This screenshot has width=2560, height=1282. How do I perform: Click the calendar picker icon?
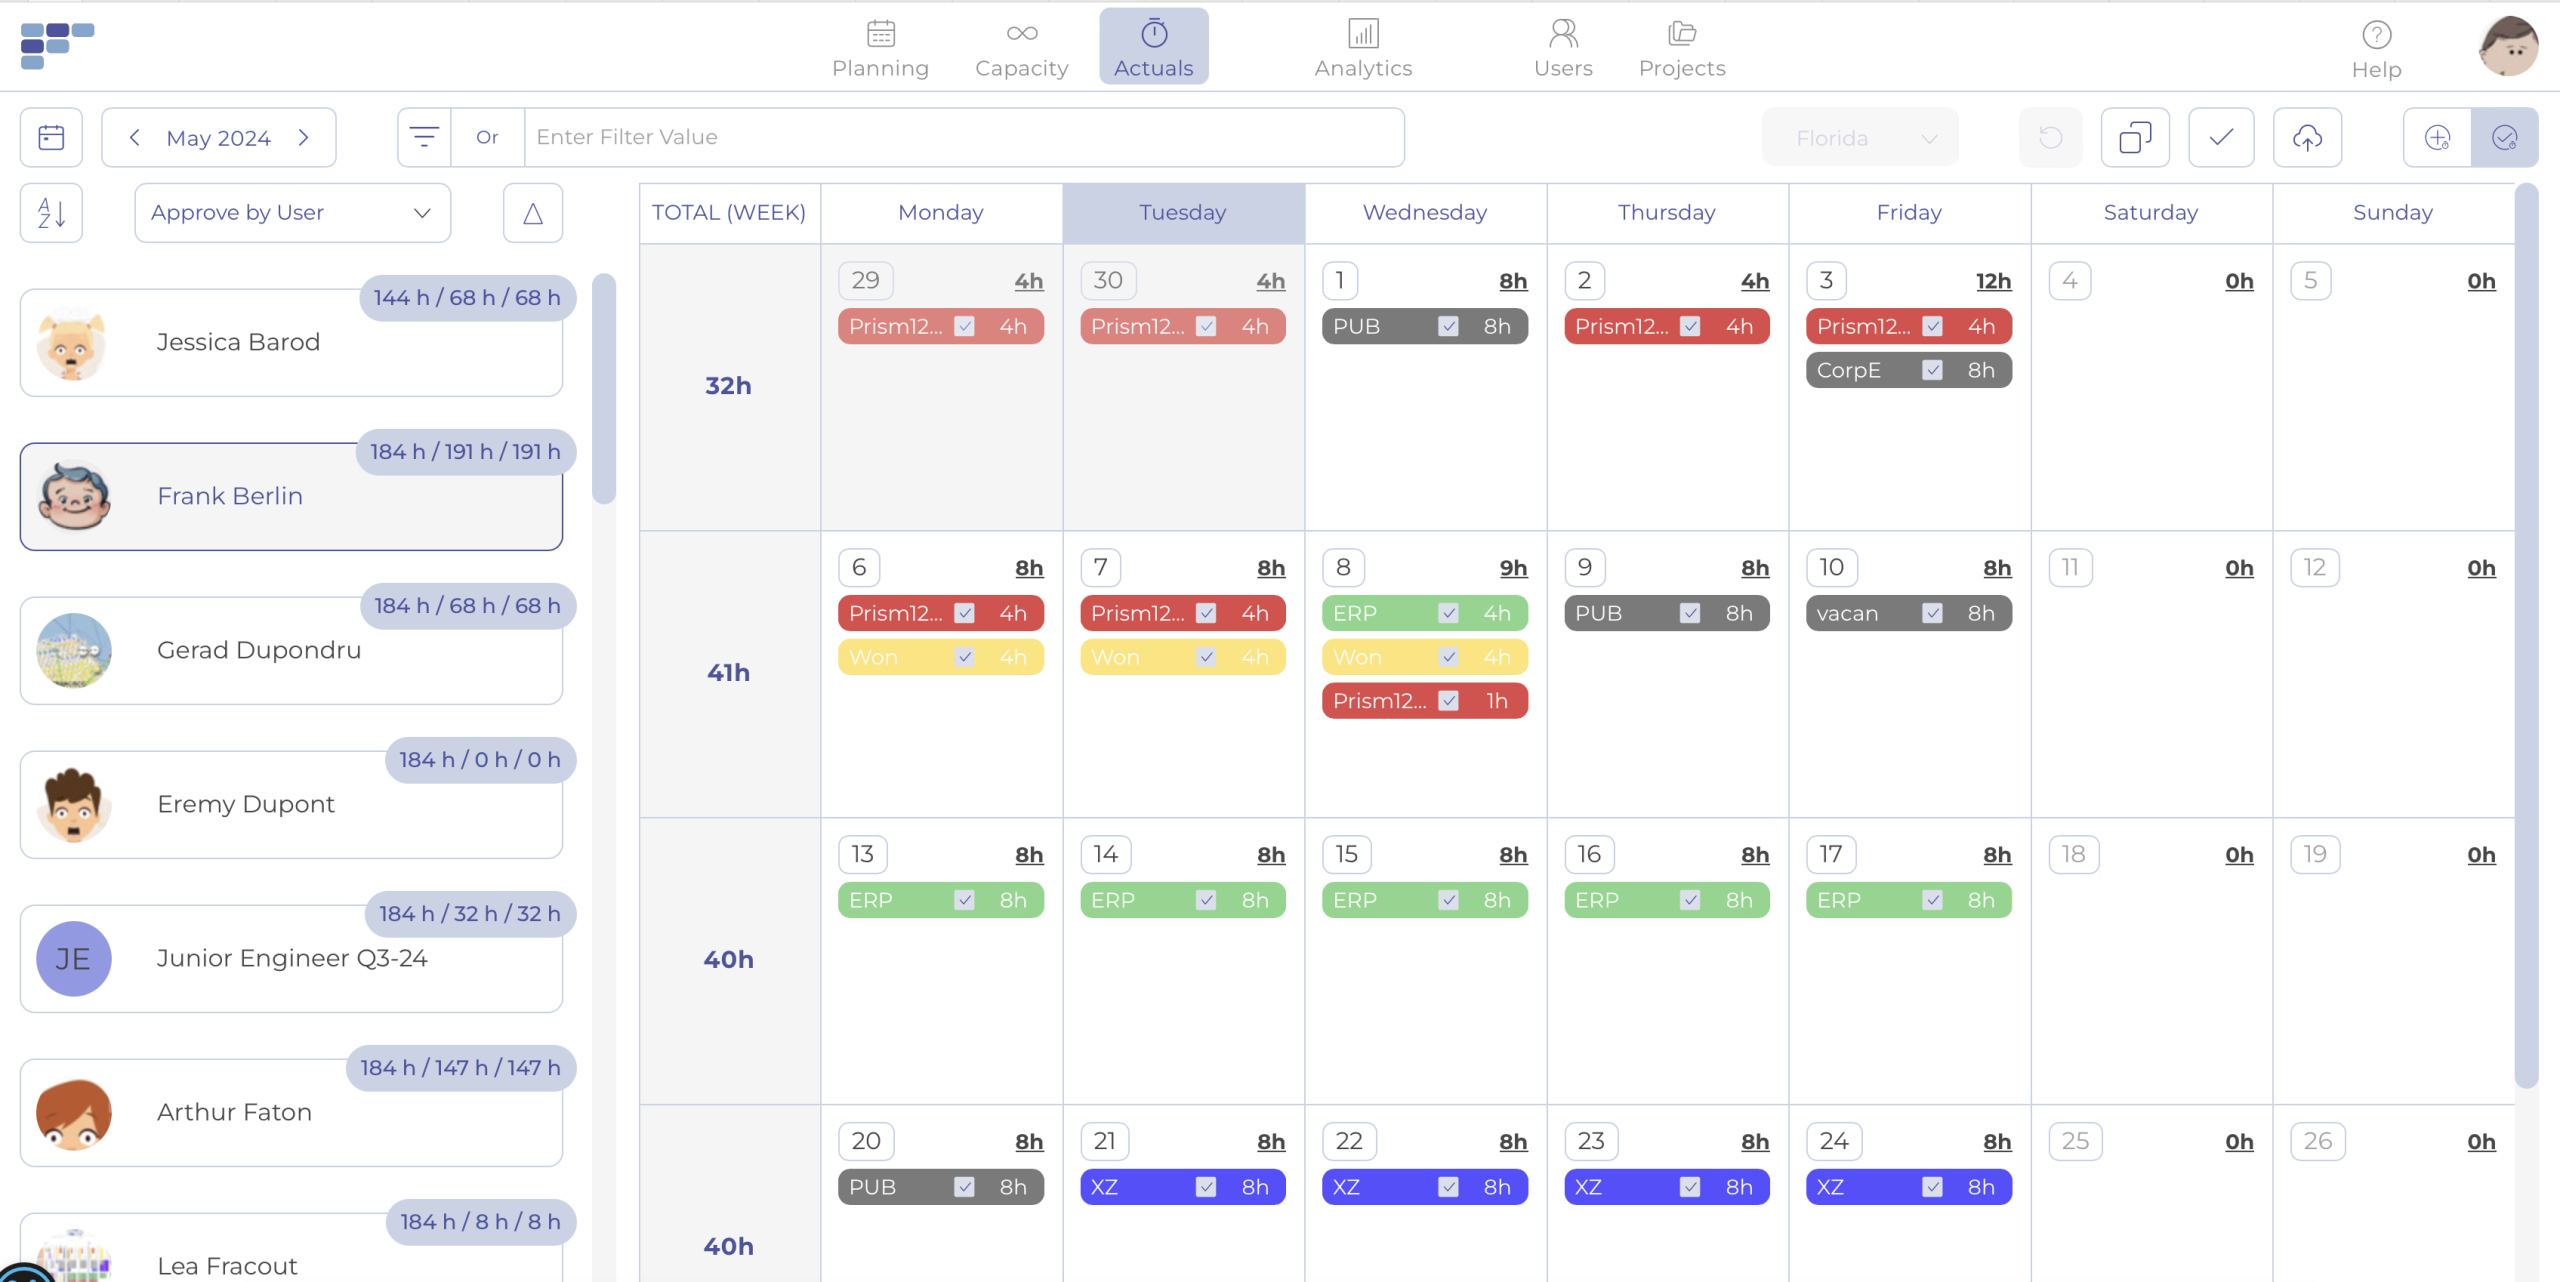(x=51, y=137)
